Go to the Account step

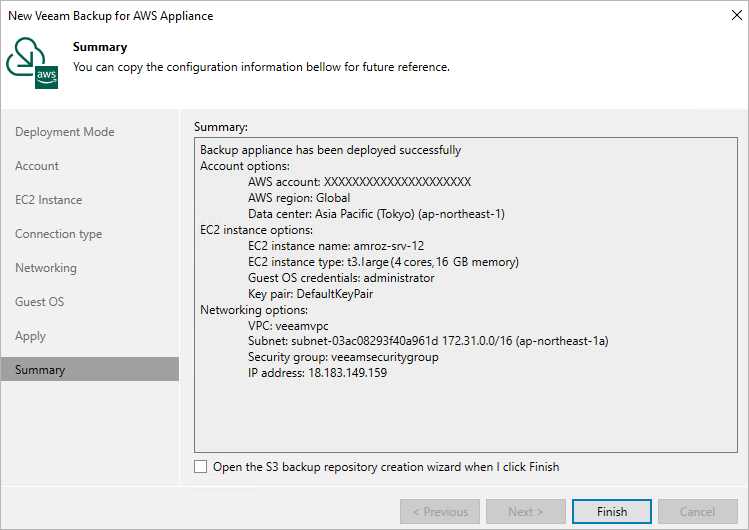[37, 166]
